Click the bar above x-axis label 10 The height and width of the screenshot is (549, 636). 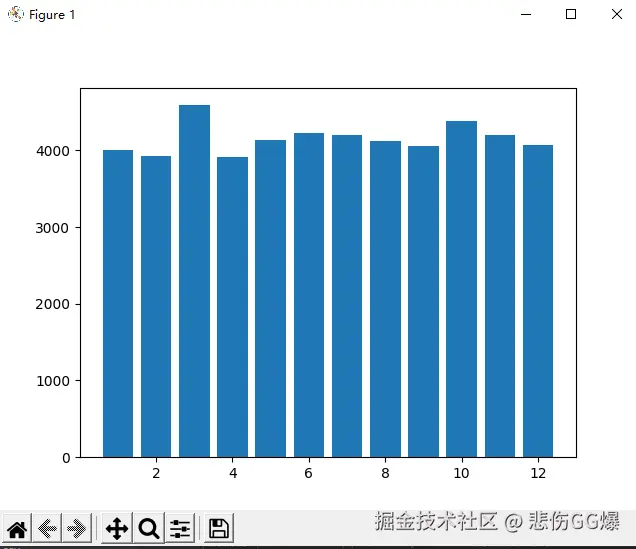click(461, 289)
